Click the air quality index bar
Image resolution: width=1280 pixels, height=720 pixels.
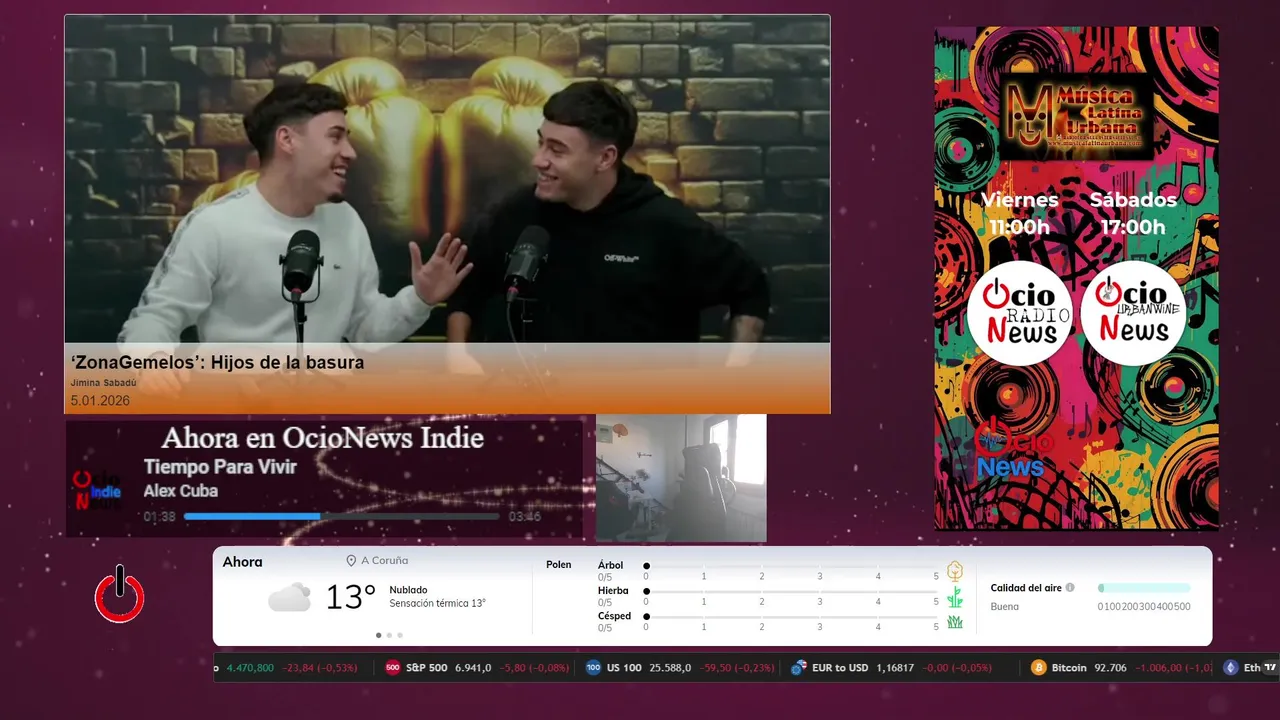tap(1144, 588)
